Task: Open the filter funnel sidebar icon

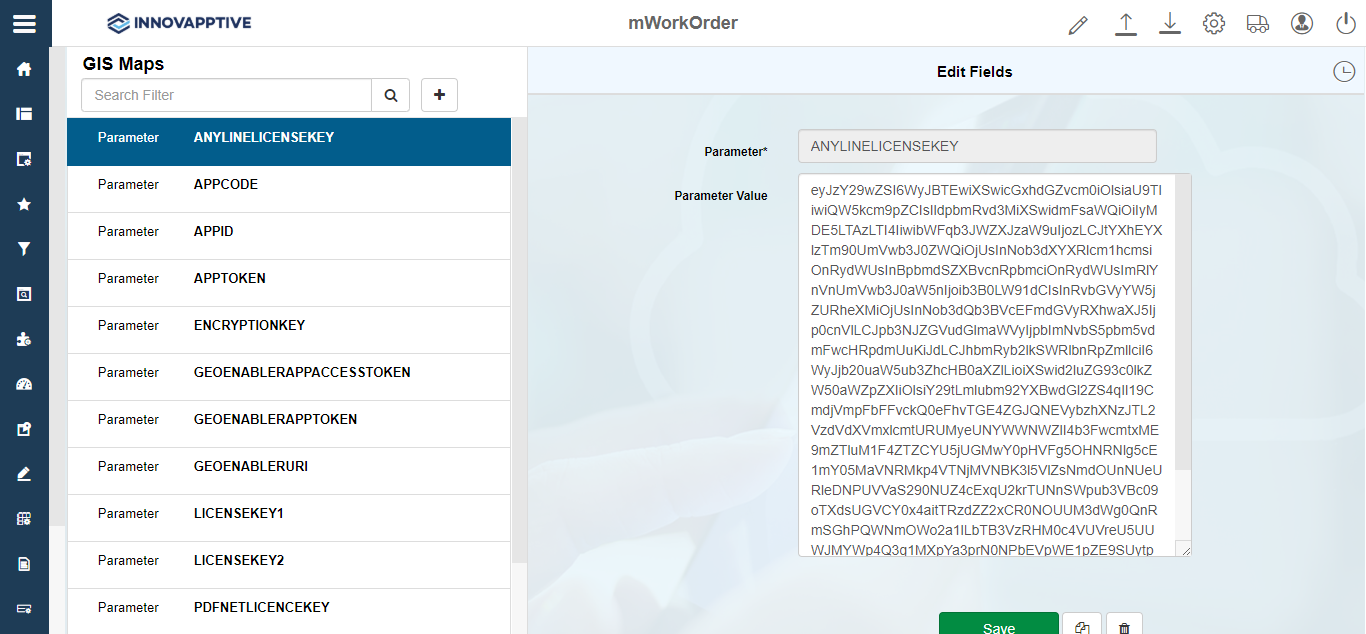Action: coord(24,249)
